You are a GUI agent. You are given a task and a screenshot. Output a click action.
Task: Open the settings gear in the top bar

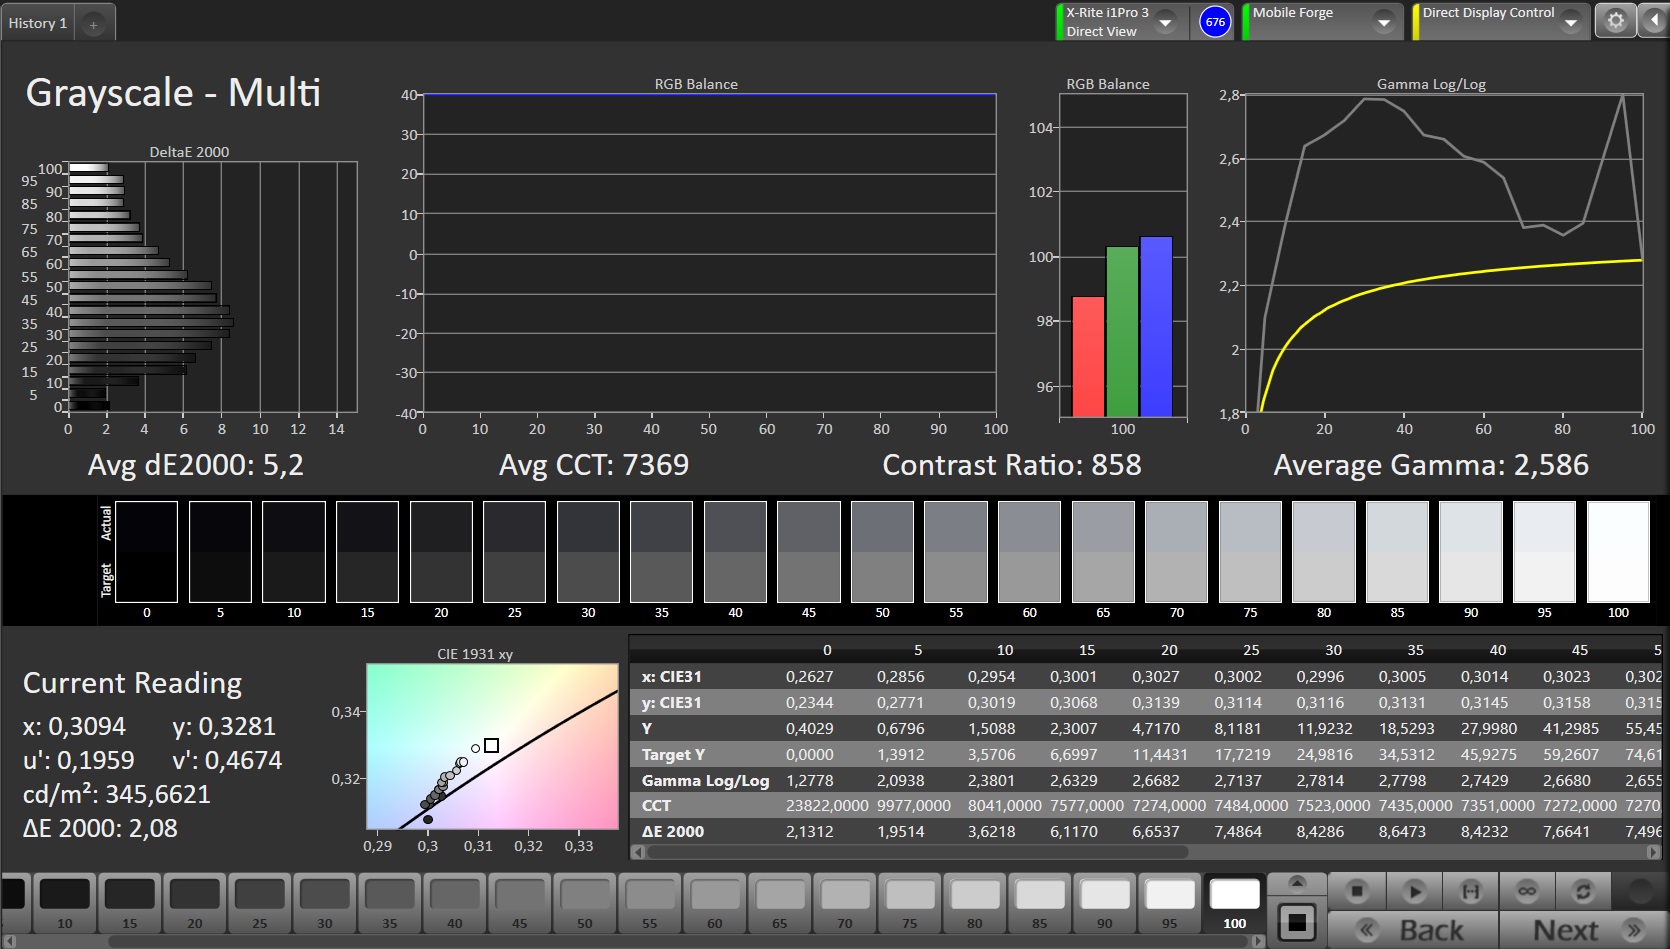(1615, 21)
